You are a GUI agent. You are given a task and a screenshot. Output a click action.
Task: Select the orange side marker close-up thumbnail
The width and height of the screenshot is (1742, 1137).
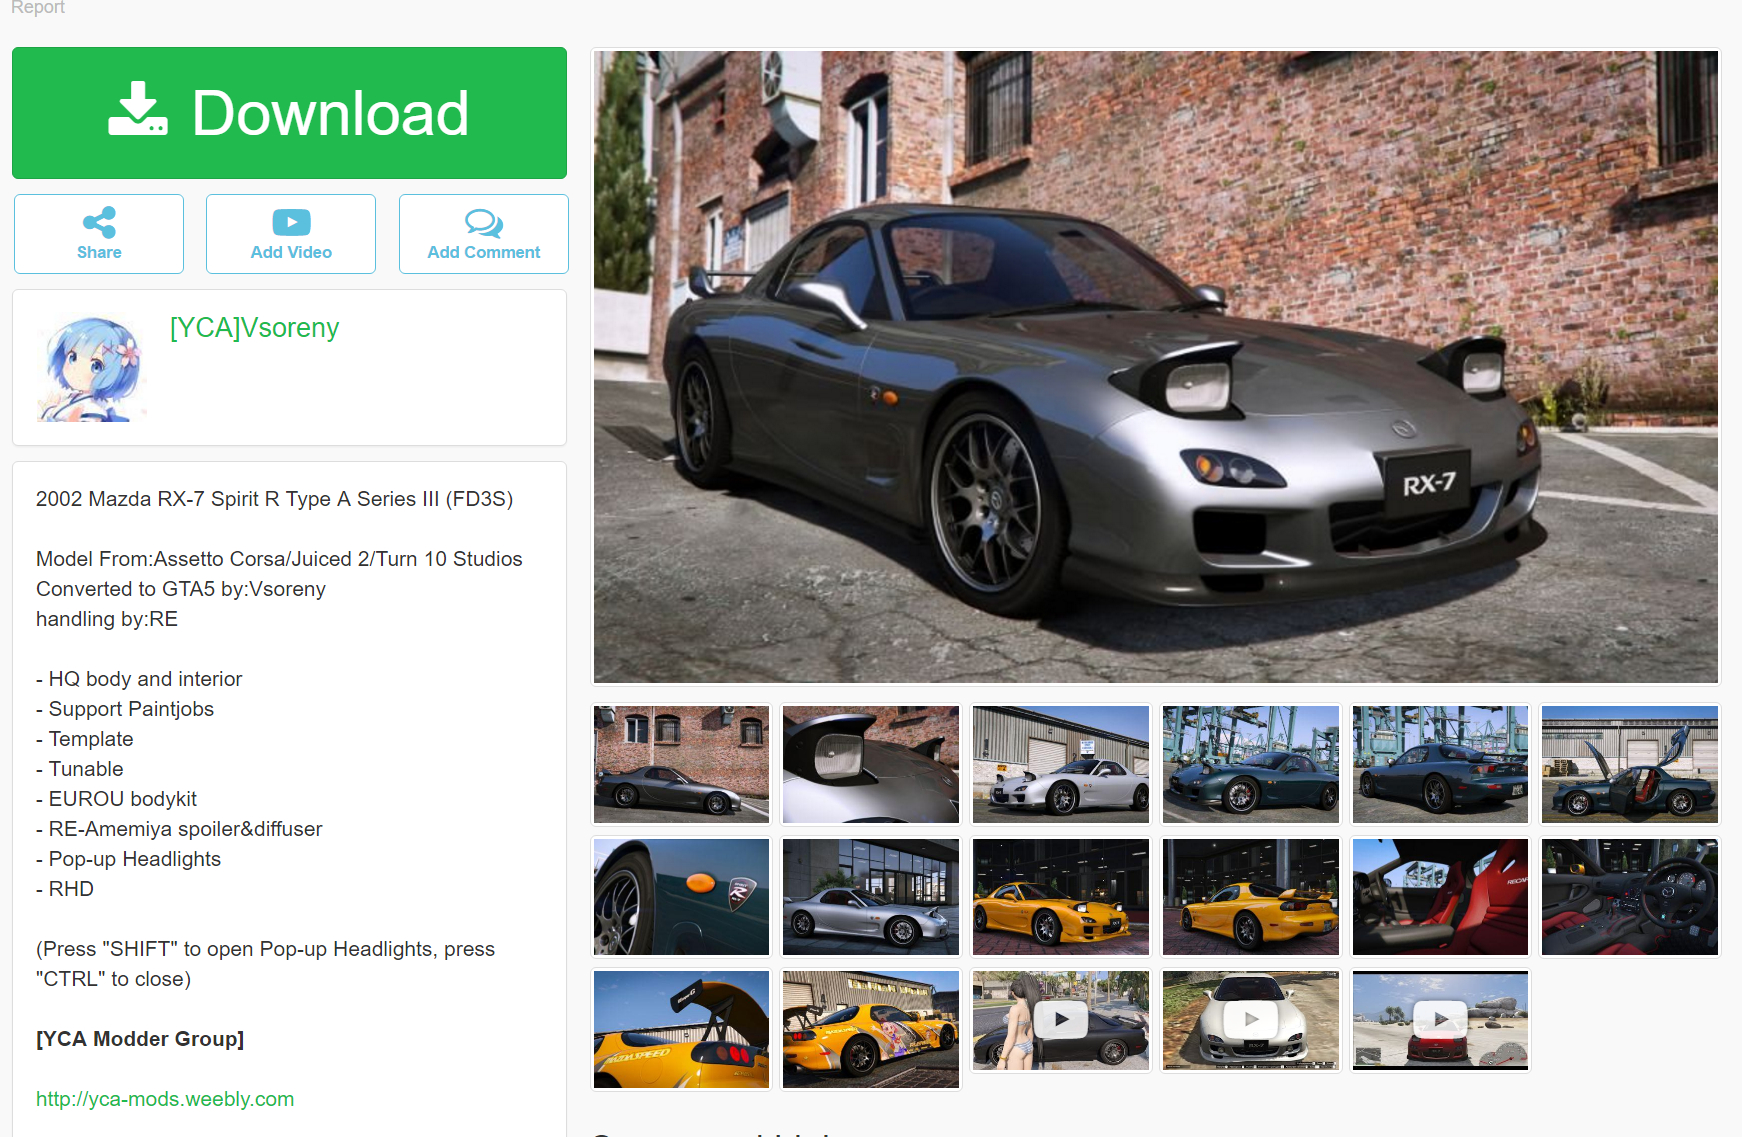(x=682, y=897)
